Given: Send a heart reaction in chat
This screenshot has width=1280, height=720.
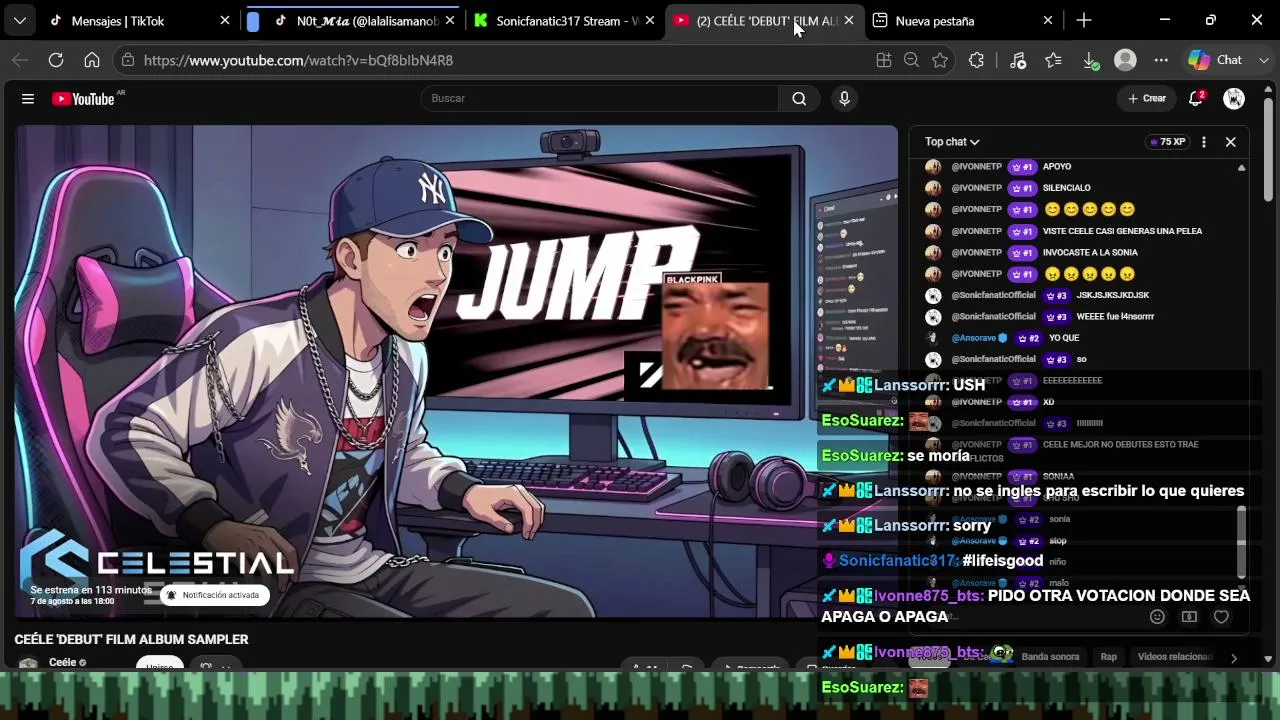Looking at the screenshot, I should (x=1221, y=617).
